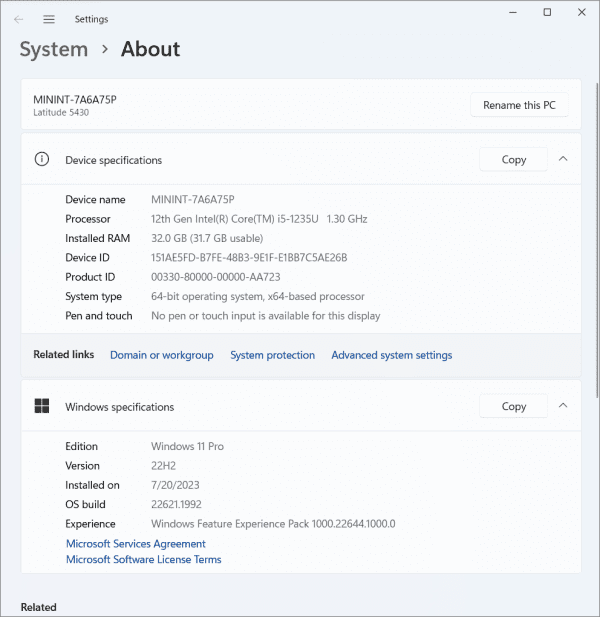Click the Related links label
Screen dimensions: 600x617
click(64, 355)
